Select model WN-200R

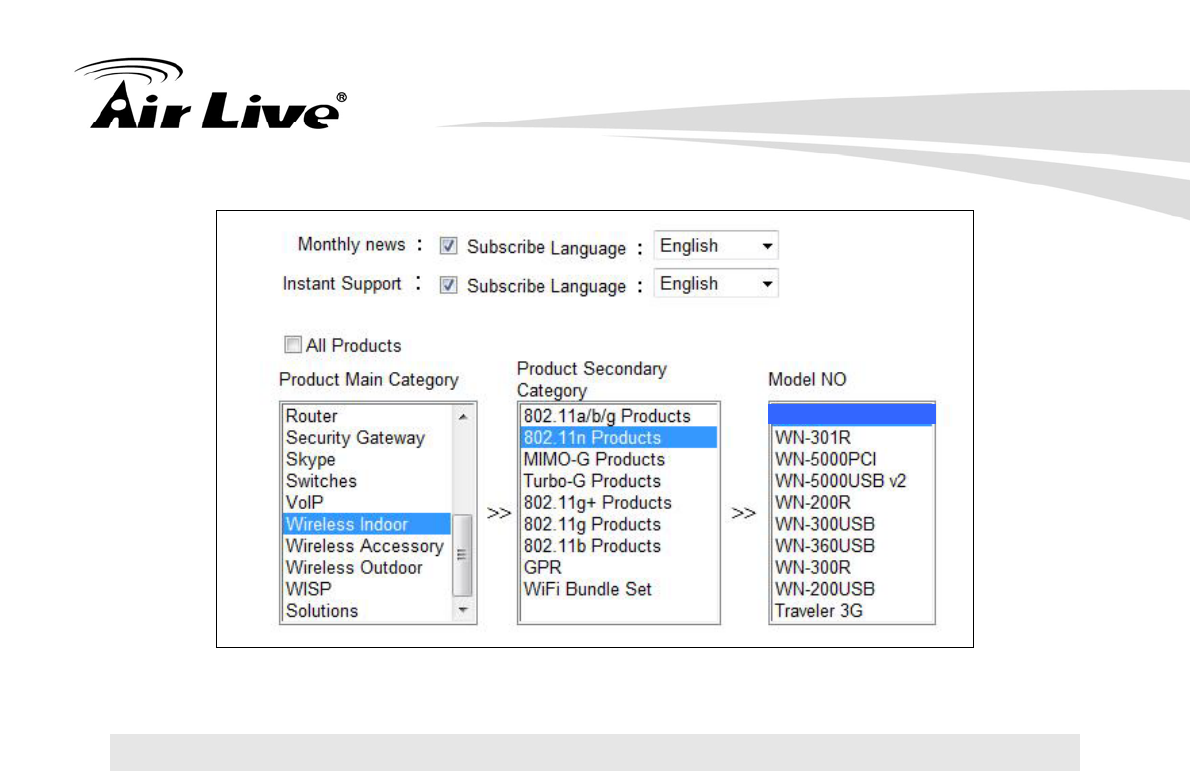852,502
